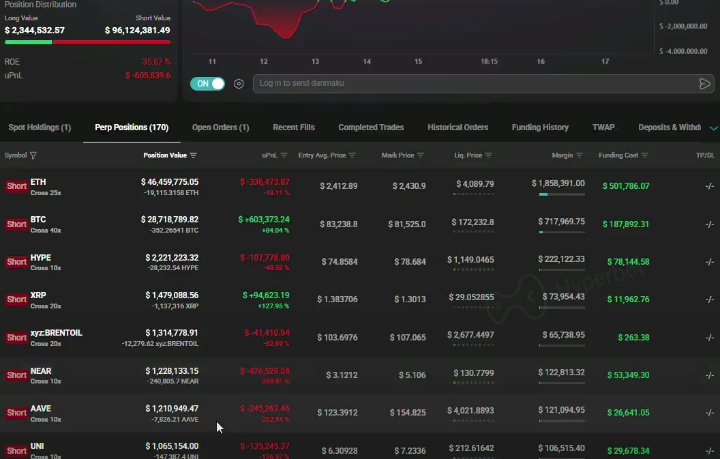The width and height of the screenshot is (720, 459).
Task: Sort by Position Value icon
Action: tap(193, 156)
